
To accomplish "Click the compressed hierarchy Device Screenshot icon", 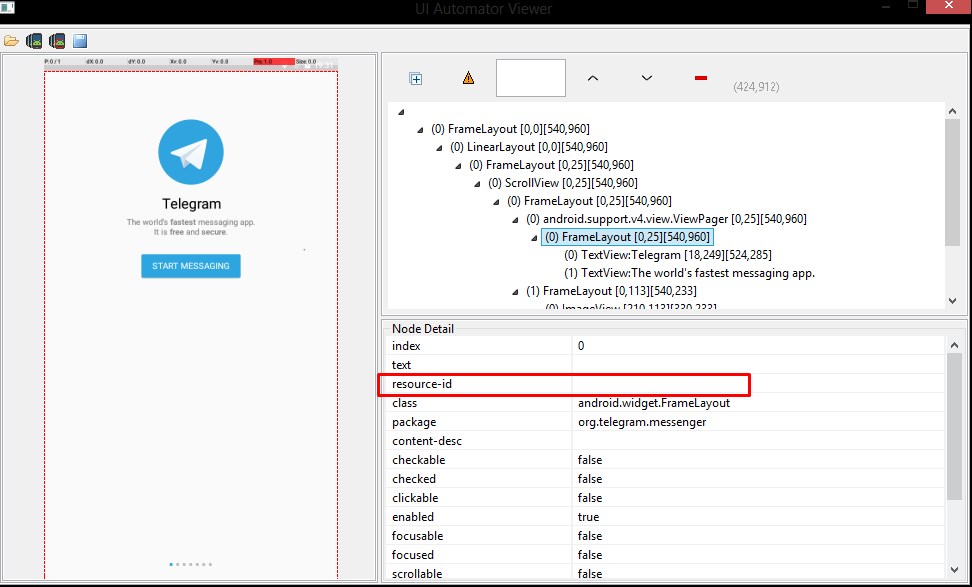I will tap(57, 42).
